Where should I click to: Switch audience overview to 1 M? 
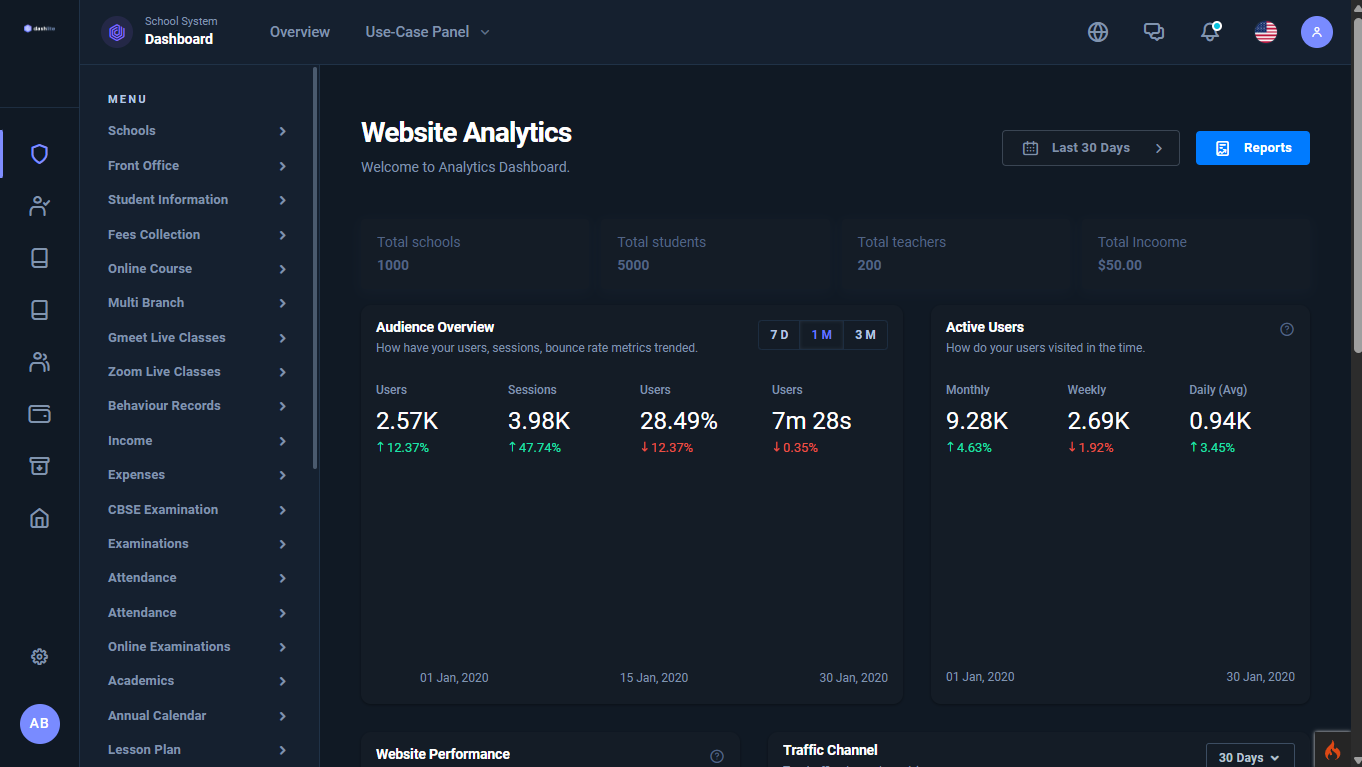point(822,335)
